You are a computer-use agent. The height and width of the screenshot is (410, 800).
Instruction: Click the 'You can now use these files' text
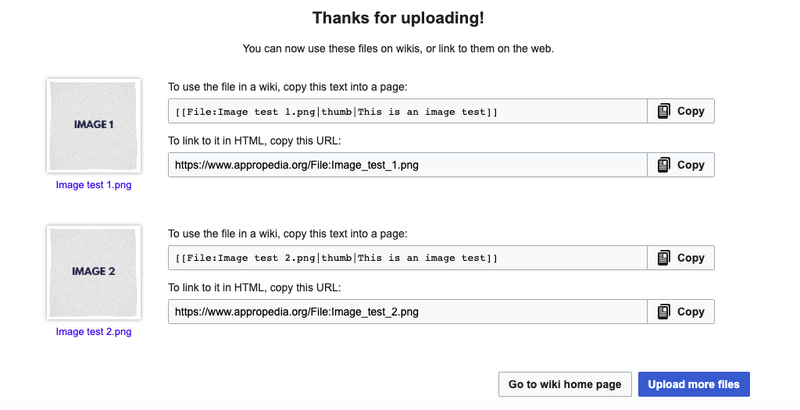(x=398, y=49)
